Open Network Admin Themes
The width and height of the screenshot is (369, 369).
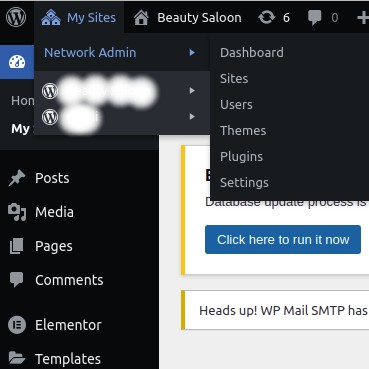243,131
